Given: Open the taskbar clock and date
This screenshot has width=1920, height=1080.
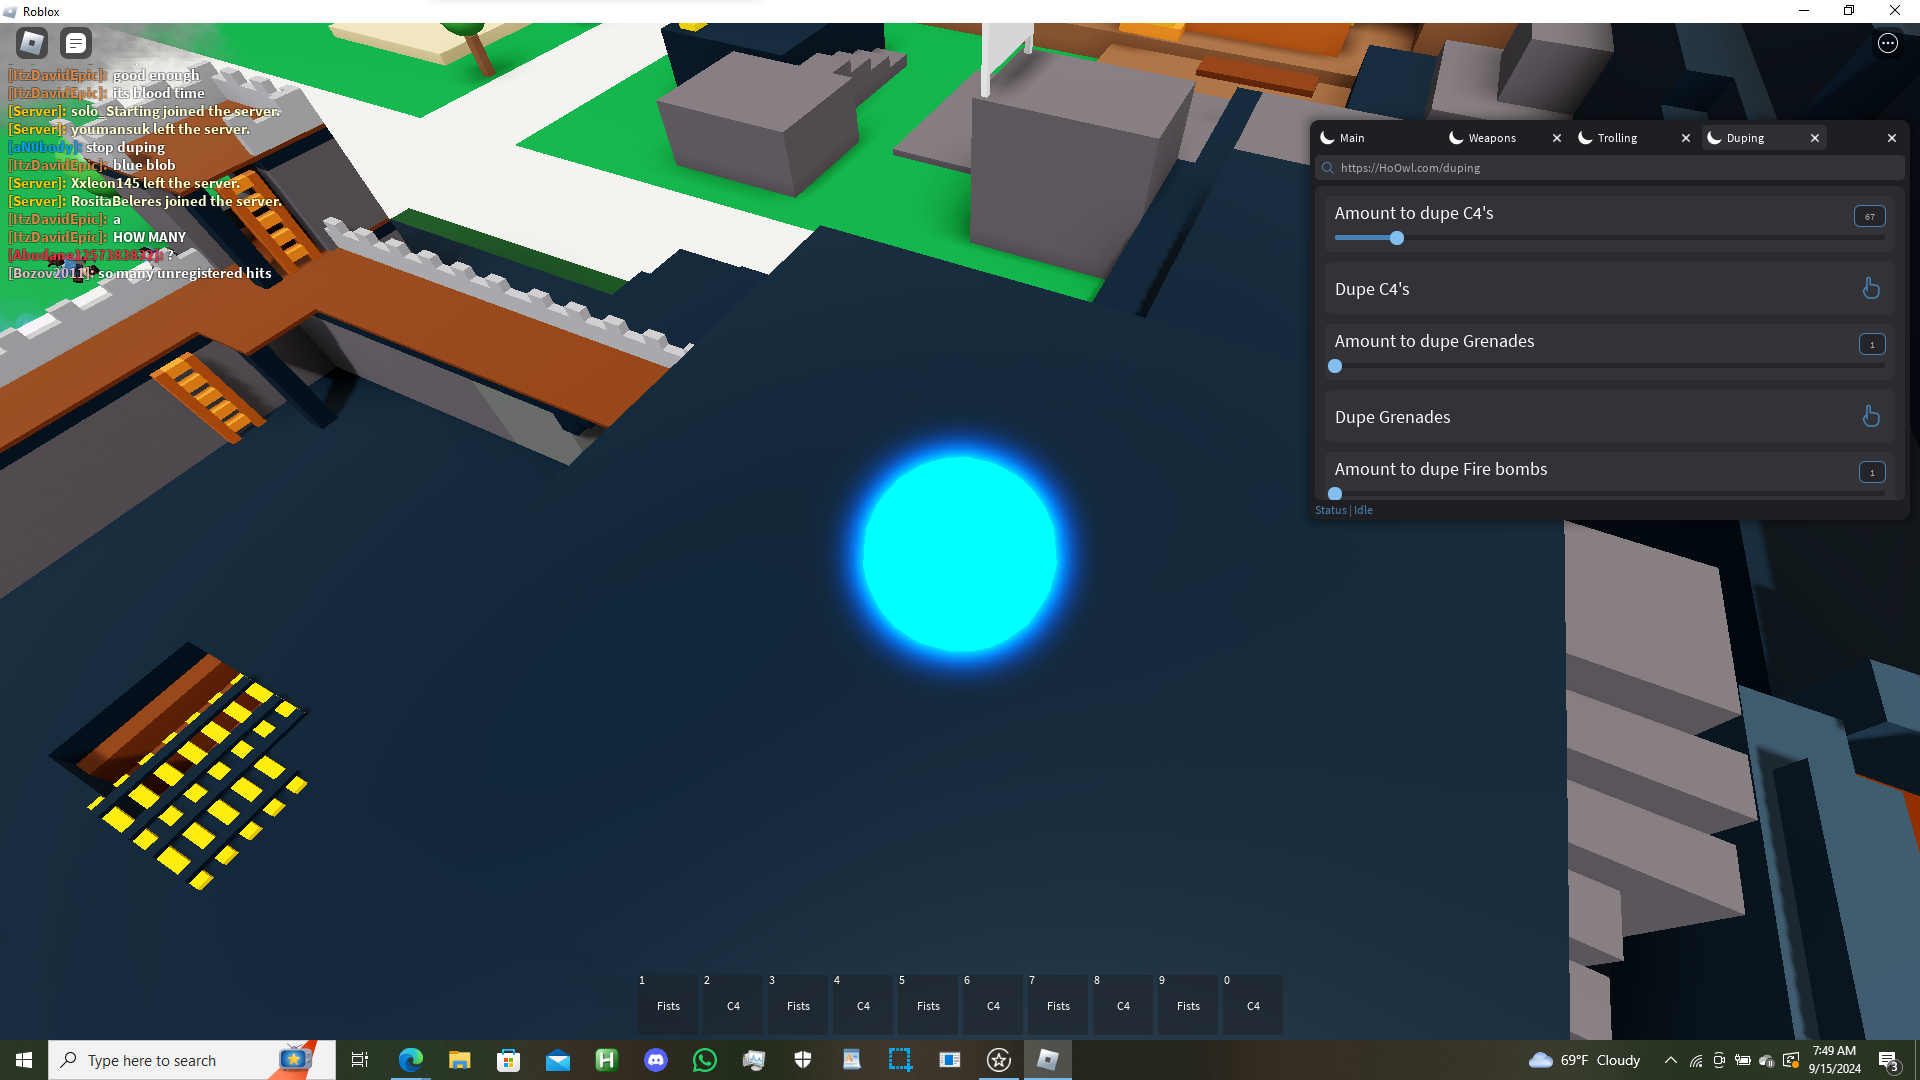Looking at the screenshot, I should (x=1834, y=1060).
